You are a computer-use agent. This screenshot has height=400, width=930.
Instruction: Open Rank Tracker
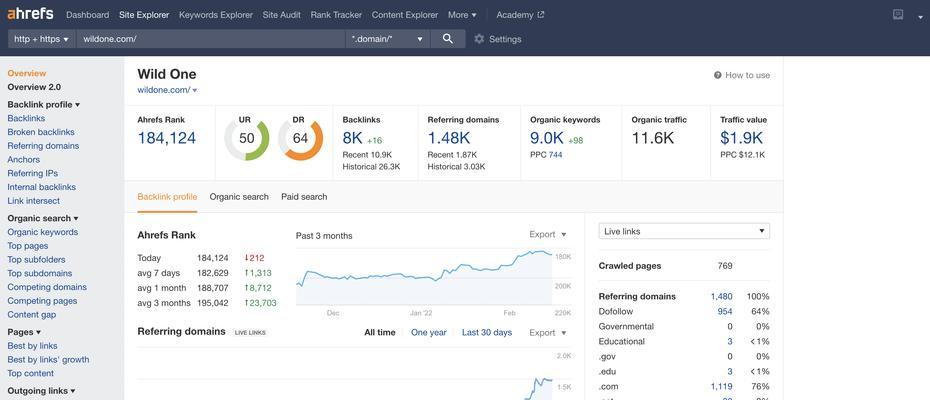click(336, 15)
